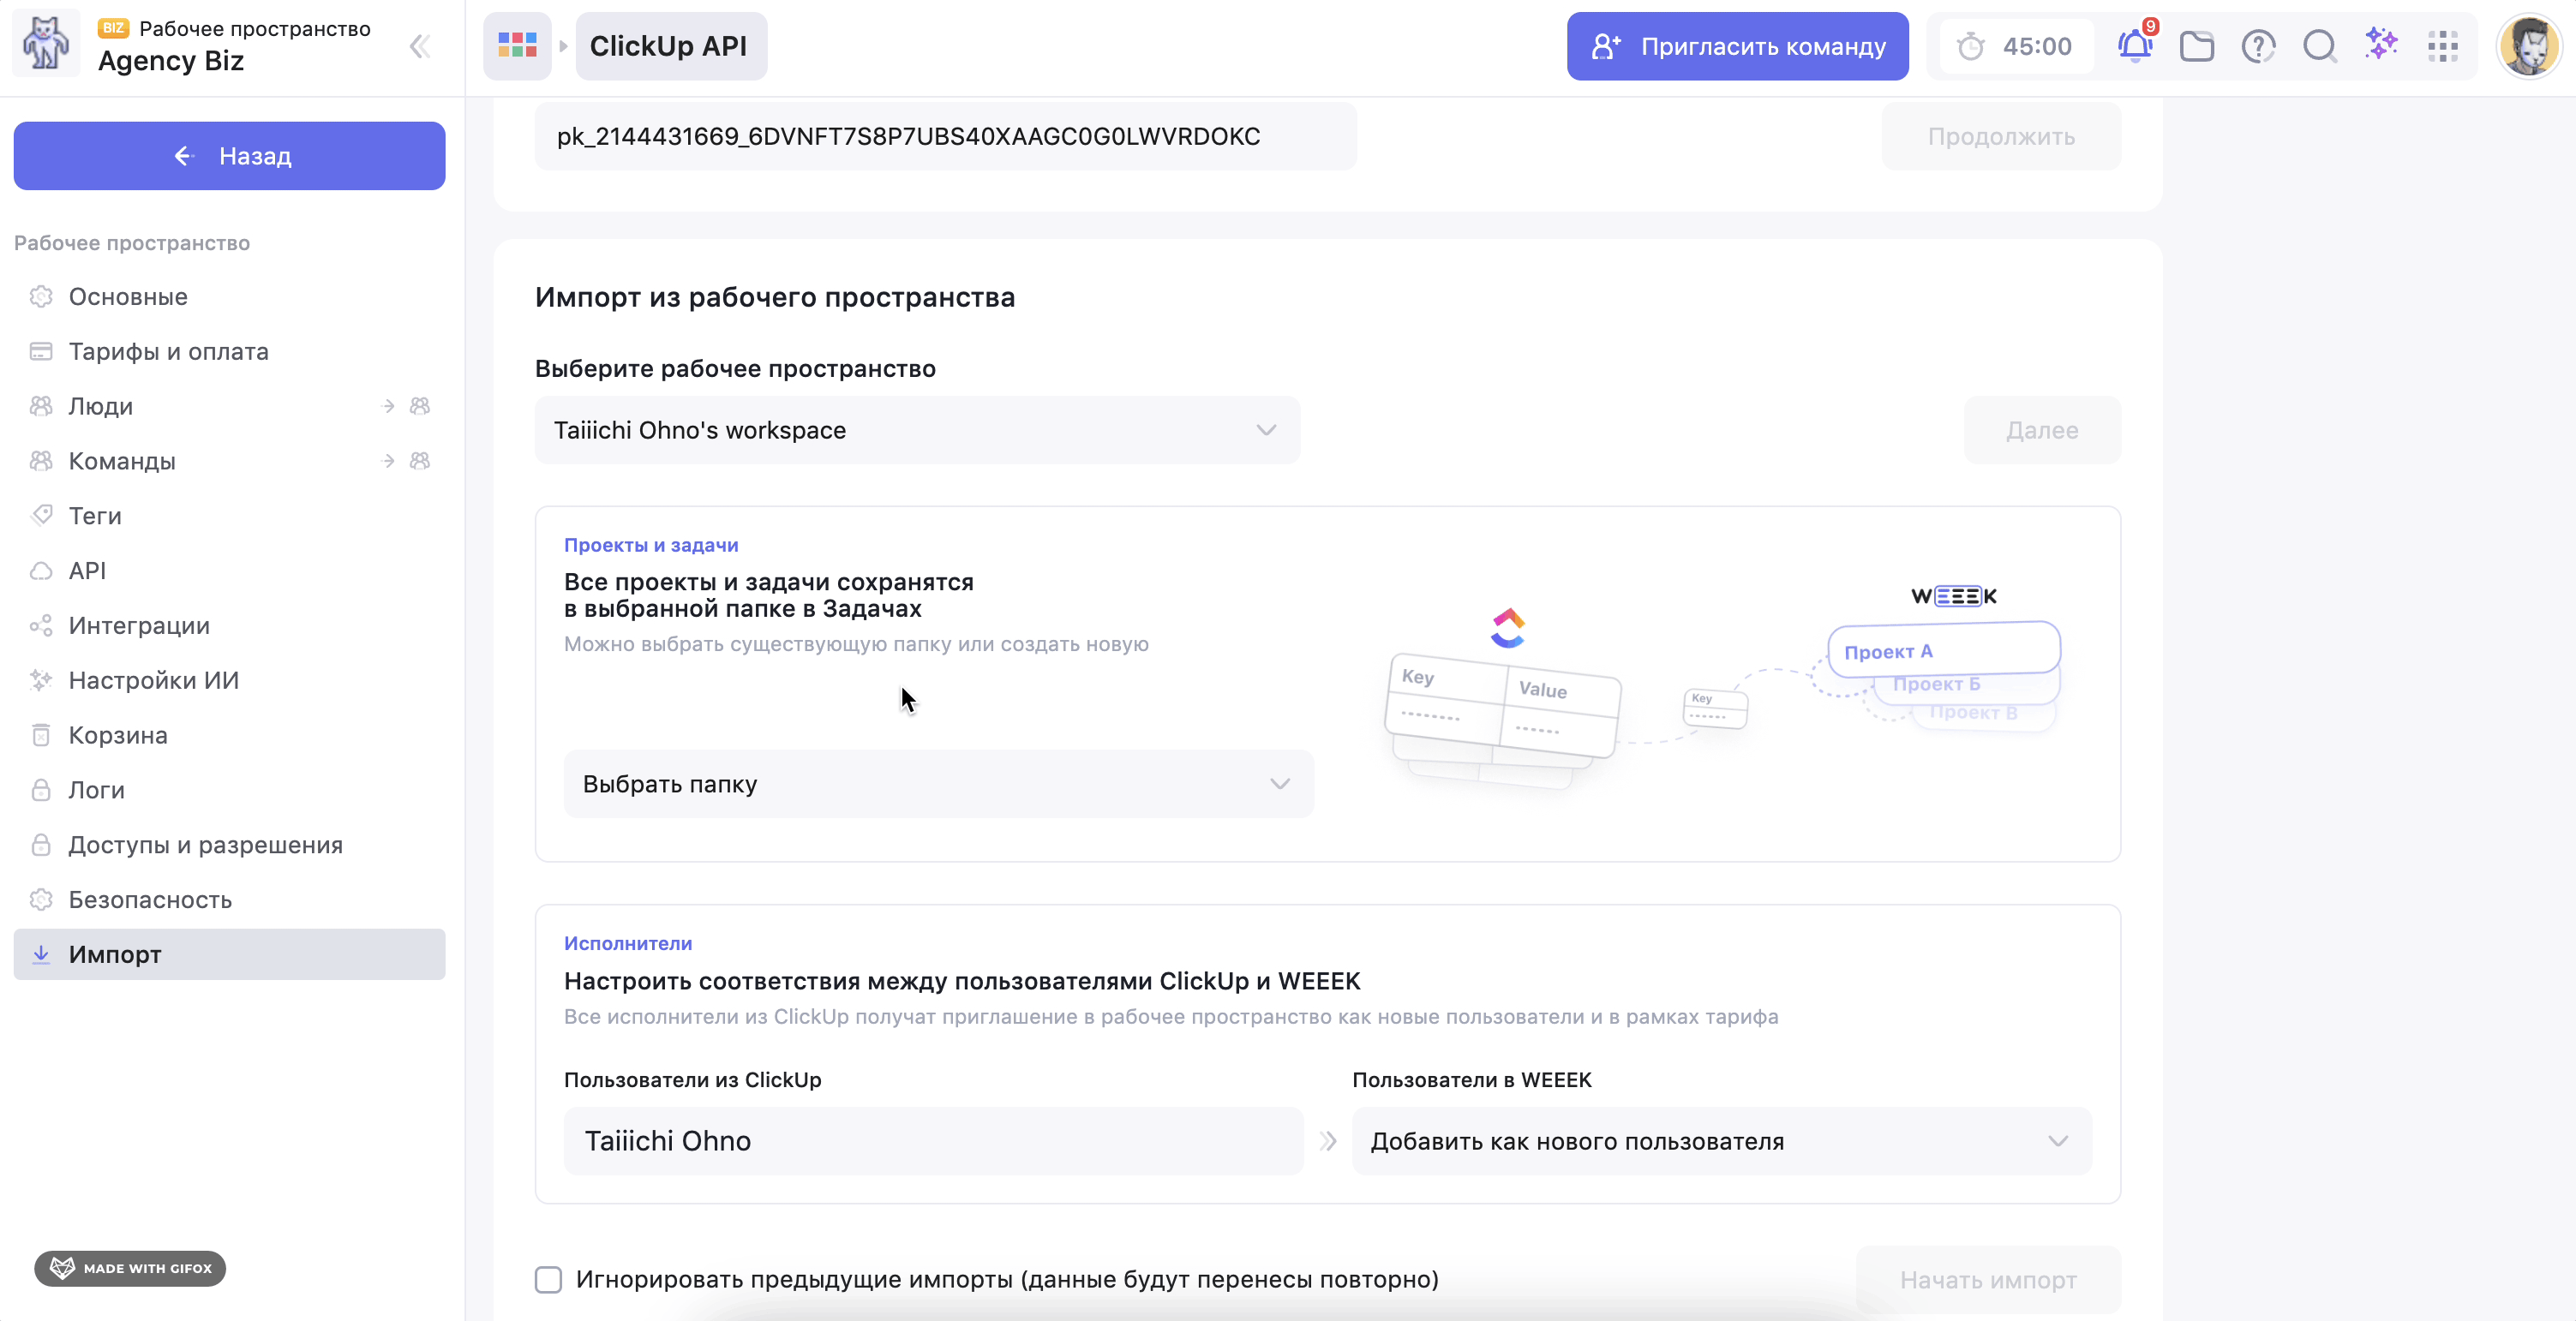Click the colored squares home icon
Screen dimensions: 2576x1321
517,46
